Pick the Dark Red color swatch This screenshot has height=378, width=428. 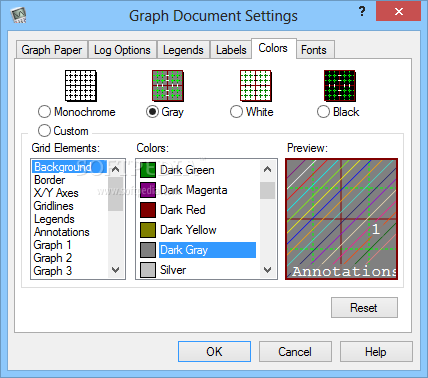pos(148,210)
